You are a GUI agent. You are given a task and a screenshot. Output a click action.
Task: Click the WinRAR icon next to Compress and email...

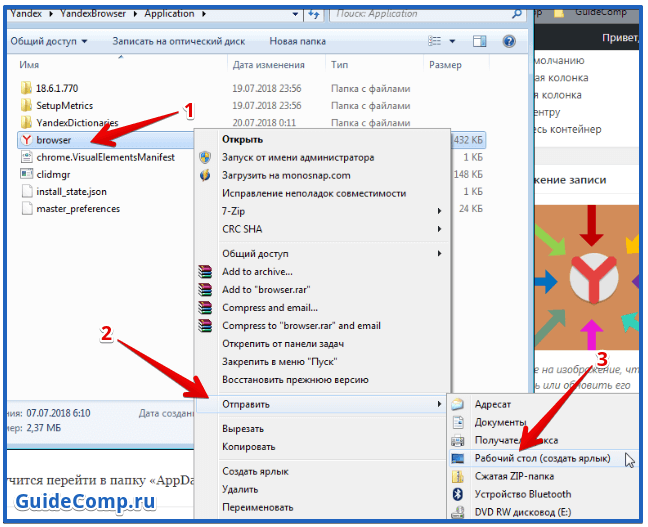pos(205,308)
